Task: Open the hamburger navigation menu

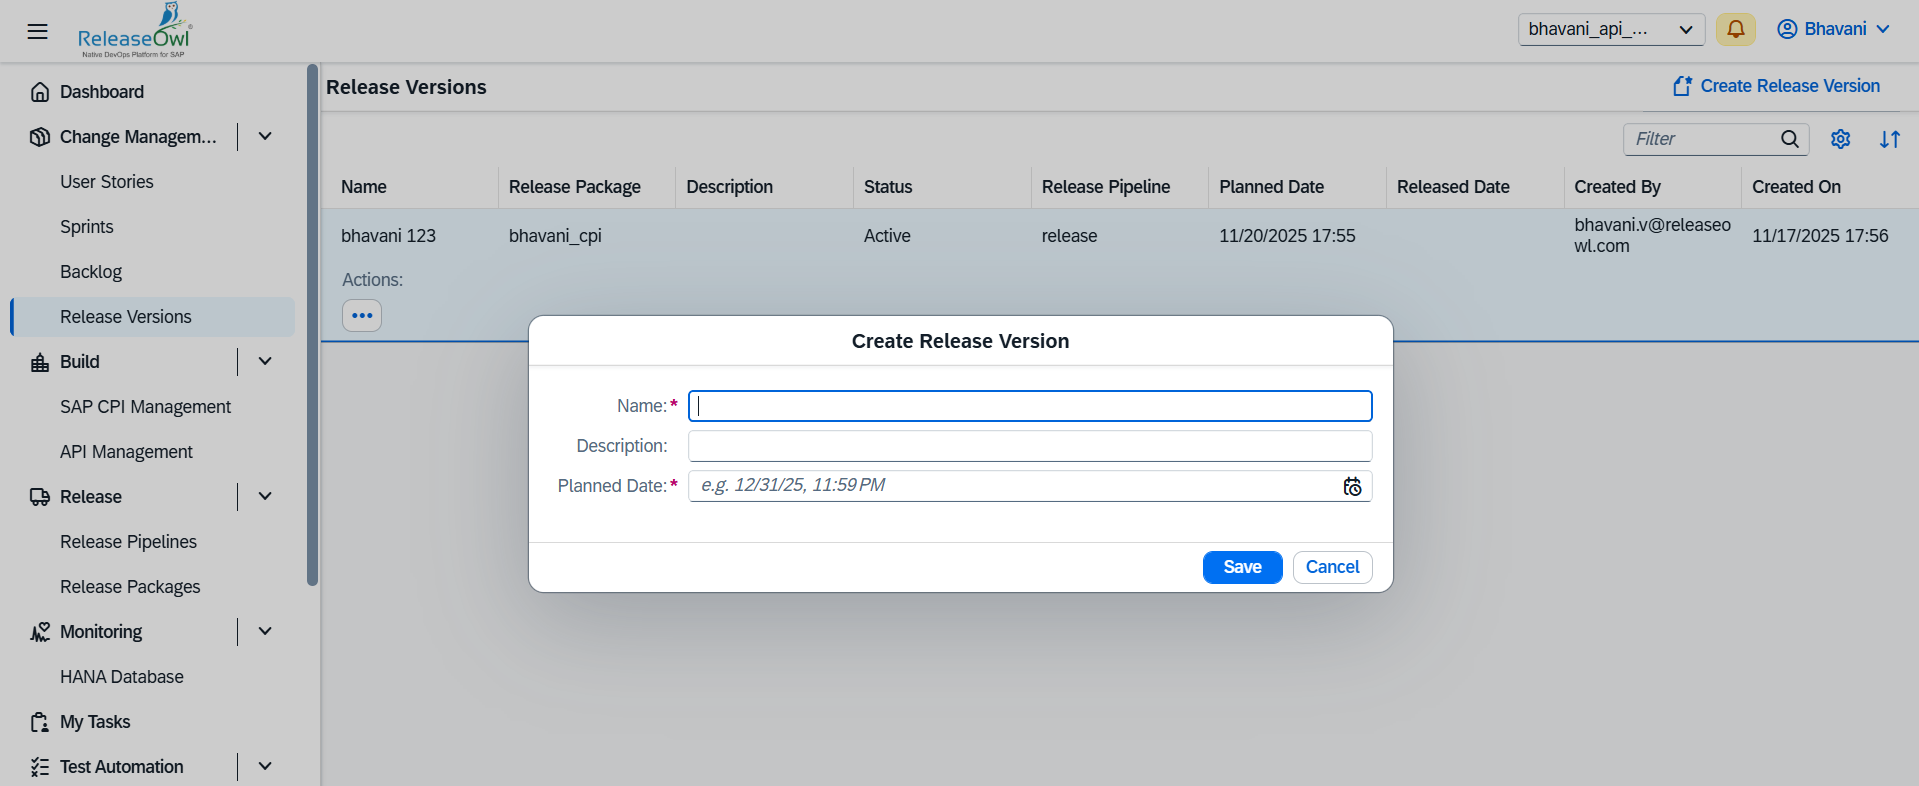Action: pyautogui.click(x=37, y=31)
